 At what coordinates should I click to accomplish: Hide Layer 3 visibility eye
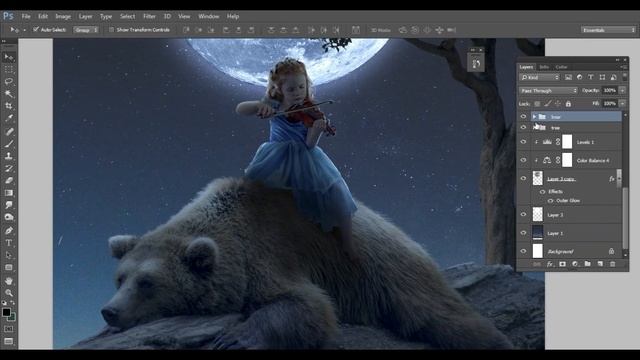523,214
